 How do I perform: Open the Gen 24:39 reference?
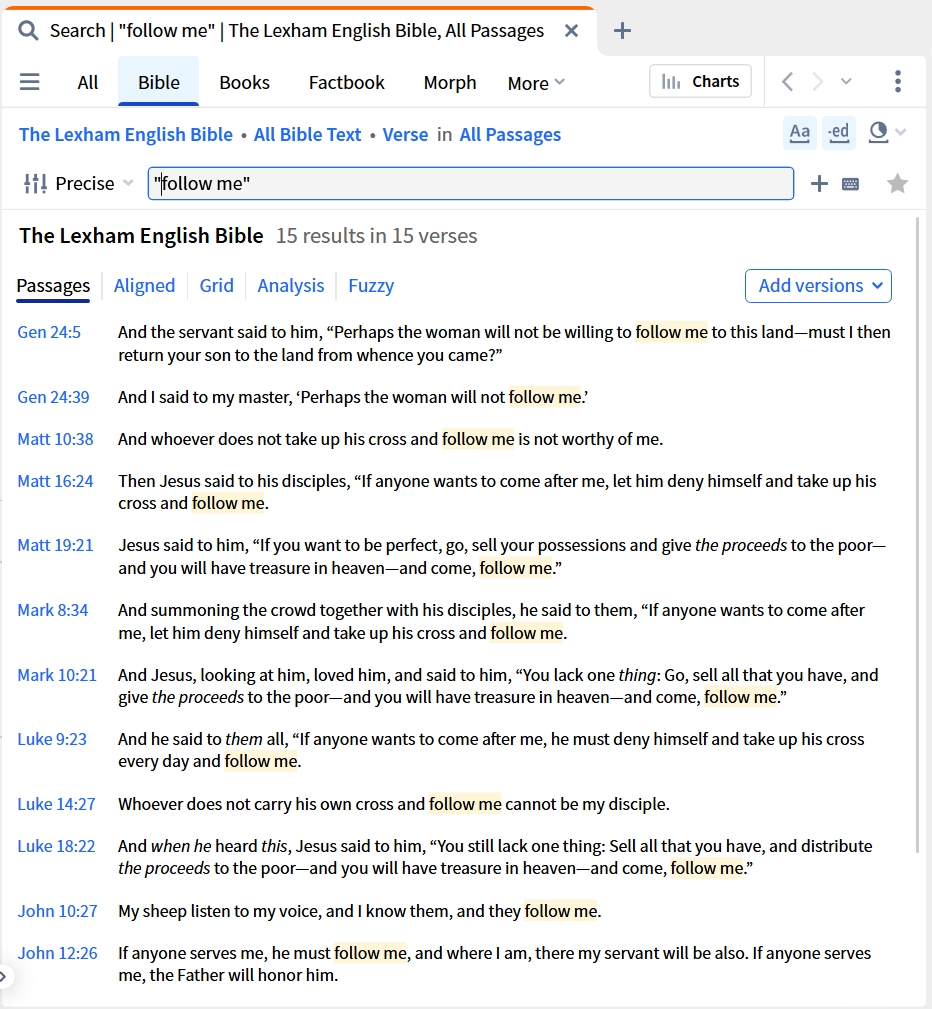(x=53, y=397)
